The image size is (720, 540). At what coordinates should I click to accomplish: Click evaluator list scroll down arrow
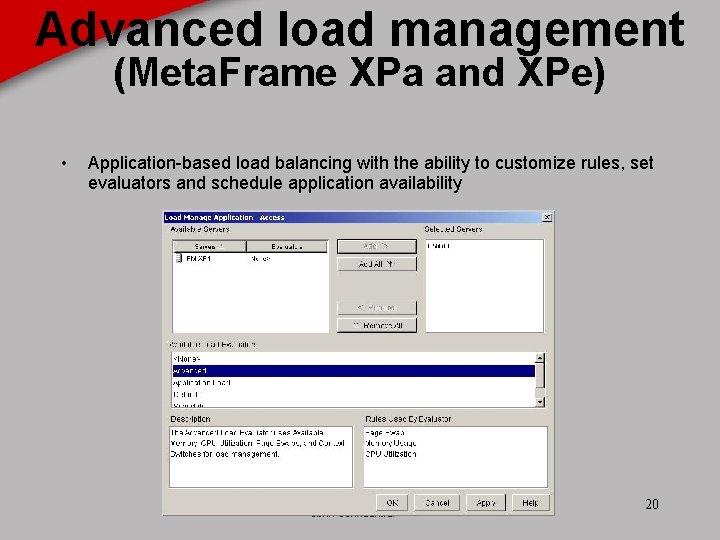[540, 402]
